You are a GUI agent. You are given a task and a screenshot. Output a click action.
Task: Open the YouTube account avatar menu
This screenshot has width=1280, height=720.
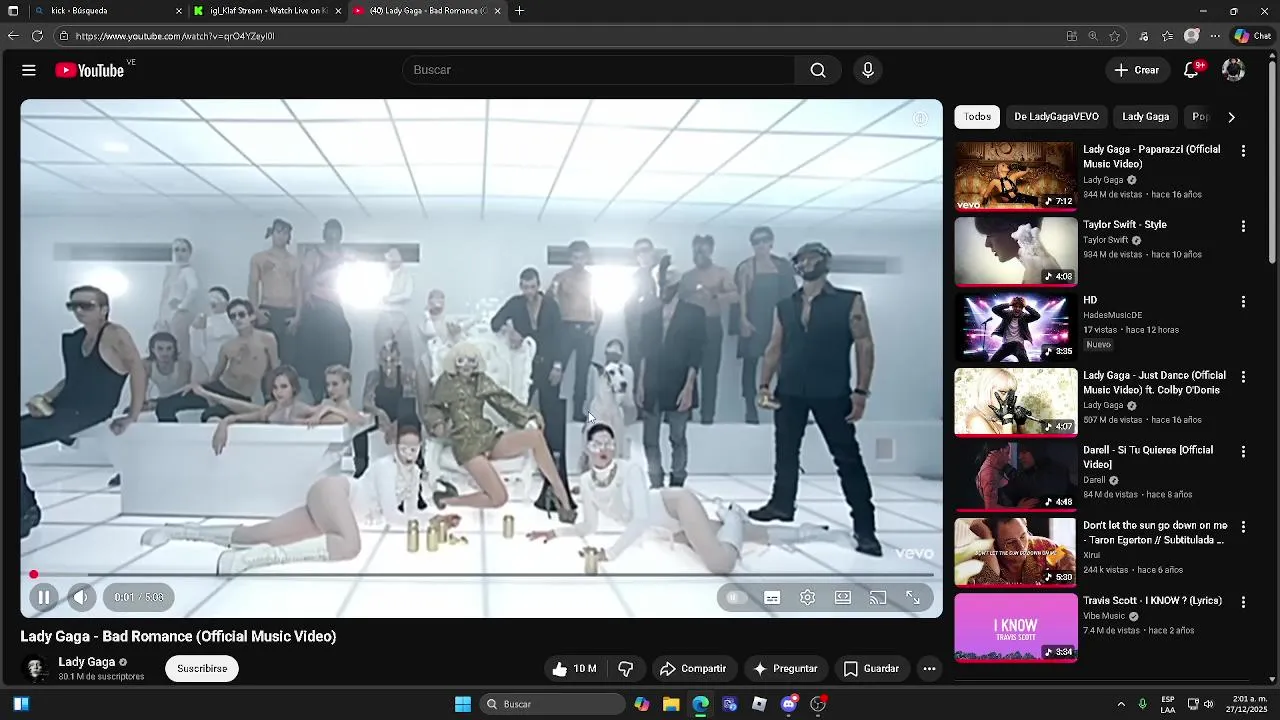tap(1234, 70)
